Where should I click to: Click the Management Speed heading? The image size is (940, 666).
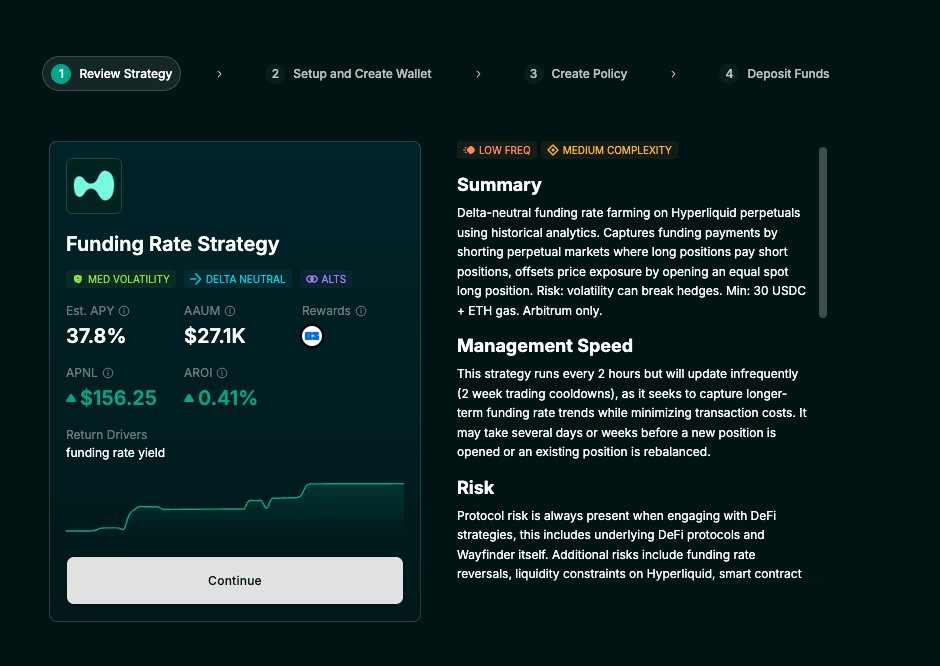(545, 346)
